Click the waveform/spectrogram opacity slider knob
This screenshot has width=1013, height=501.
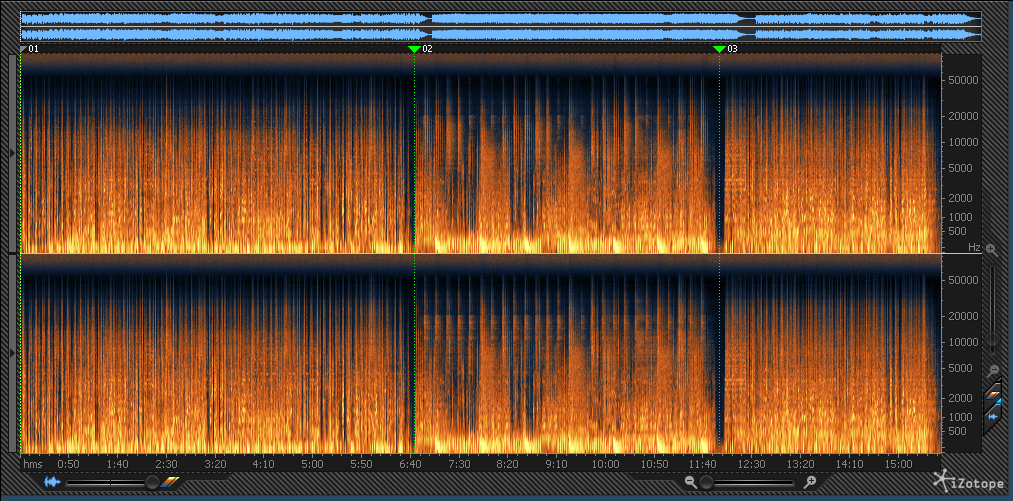click(x=151, y=482)
